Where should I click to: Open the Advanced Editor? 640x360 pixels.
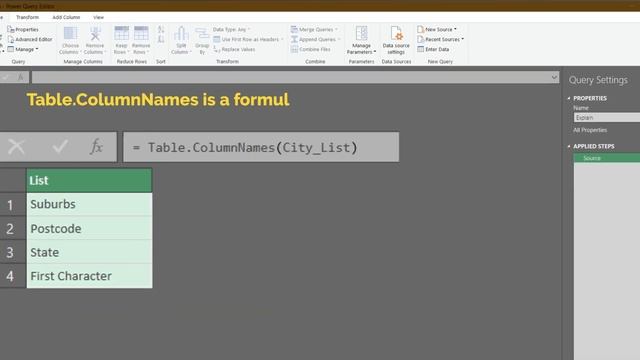point(30,39)
